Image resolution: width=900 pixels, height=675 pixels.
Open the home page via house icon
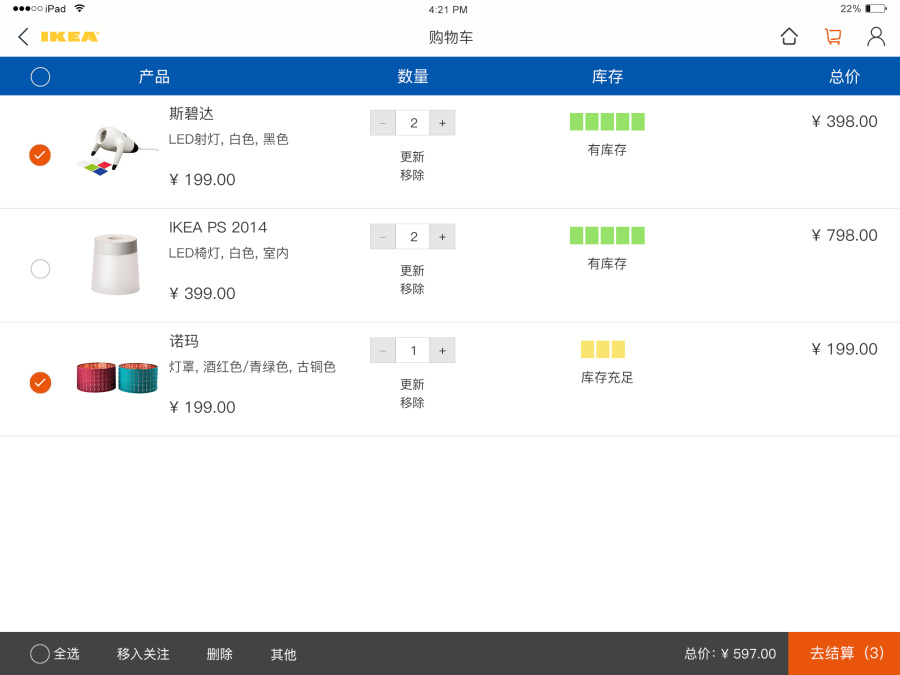pos(789,36)
